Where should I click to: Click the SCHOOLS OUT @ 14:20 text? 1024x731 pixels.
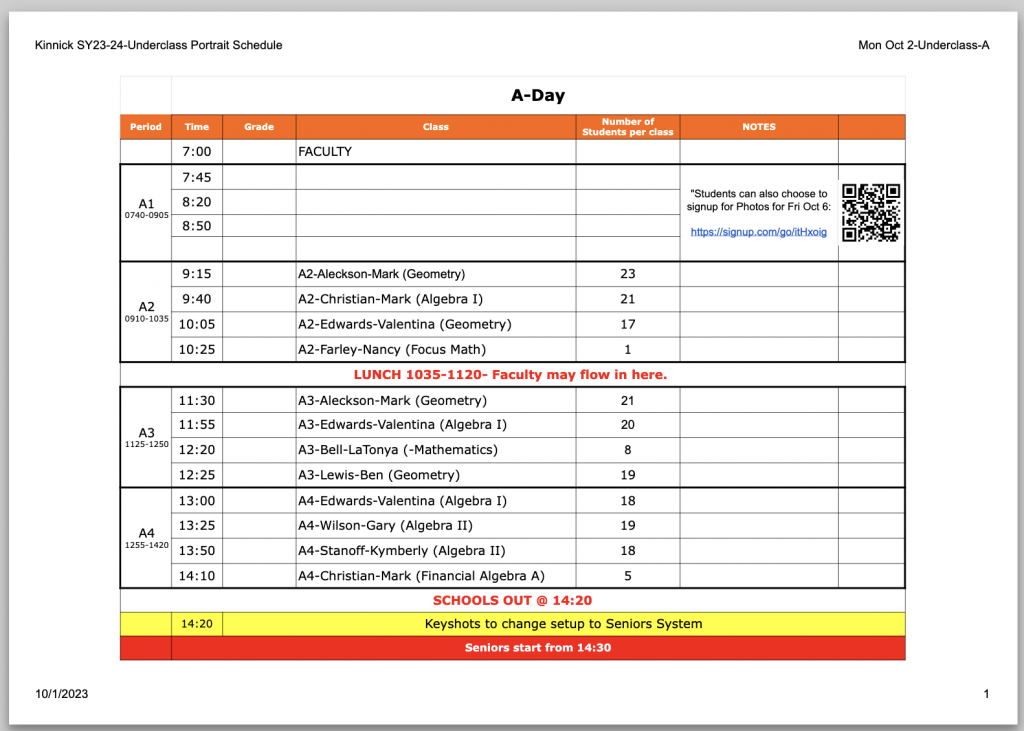512,601
